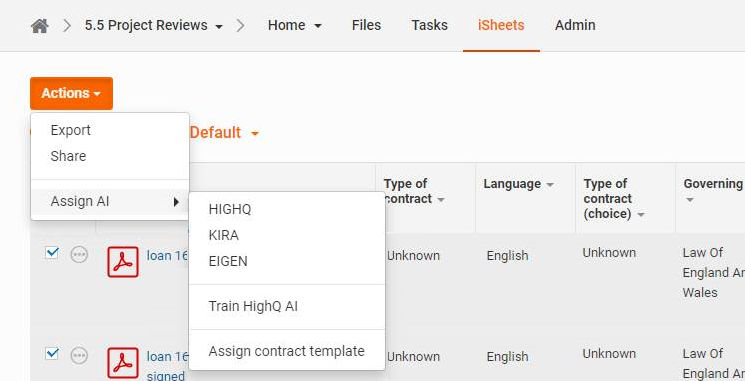Image resolution: width=745 pixels, height=381 pixels.
Task: Open the Home tab dropdown arrow
Action: click(318, 27)
